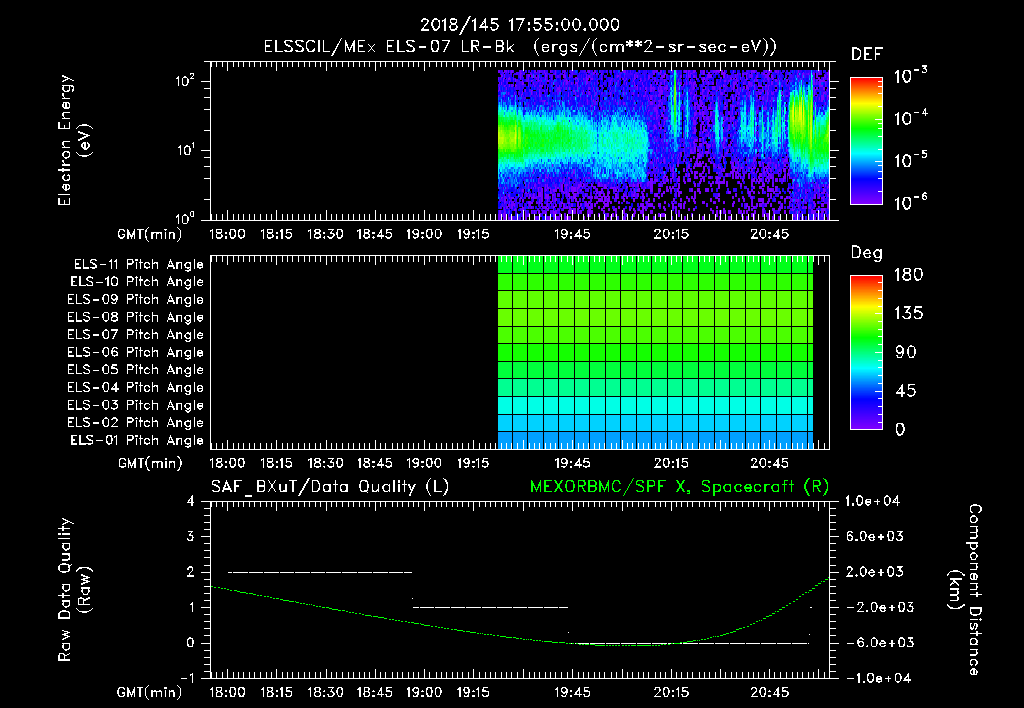Click the ELS-01 Pitch Angle row label
The image size is (1024, 708).
tap(137, 441)
